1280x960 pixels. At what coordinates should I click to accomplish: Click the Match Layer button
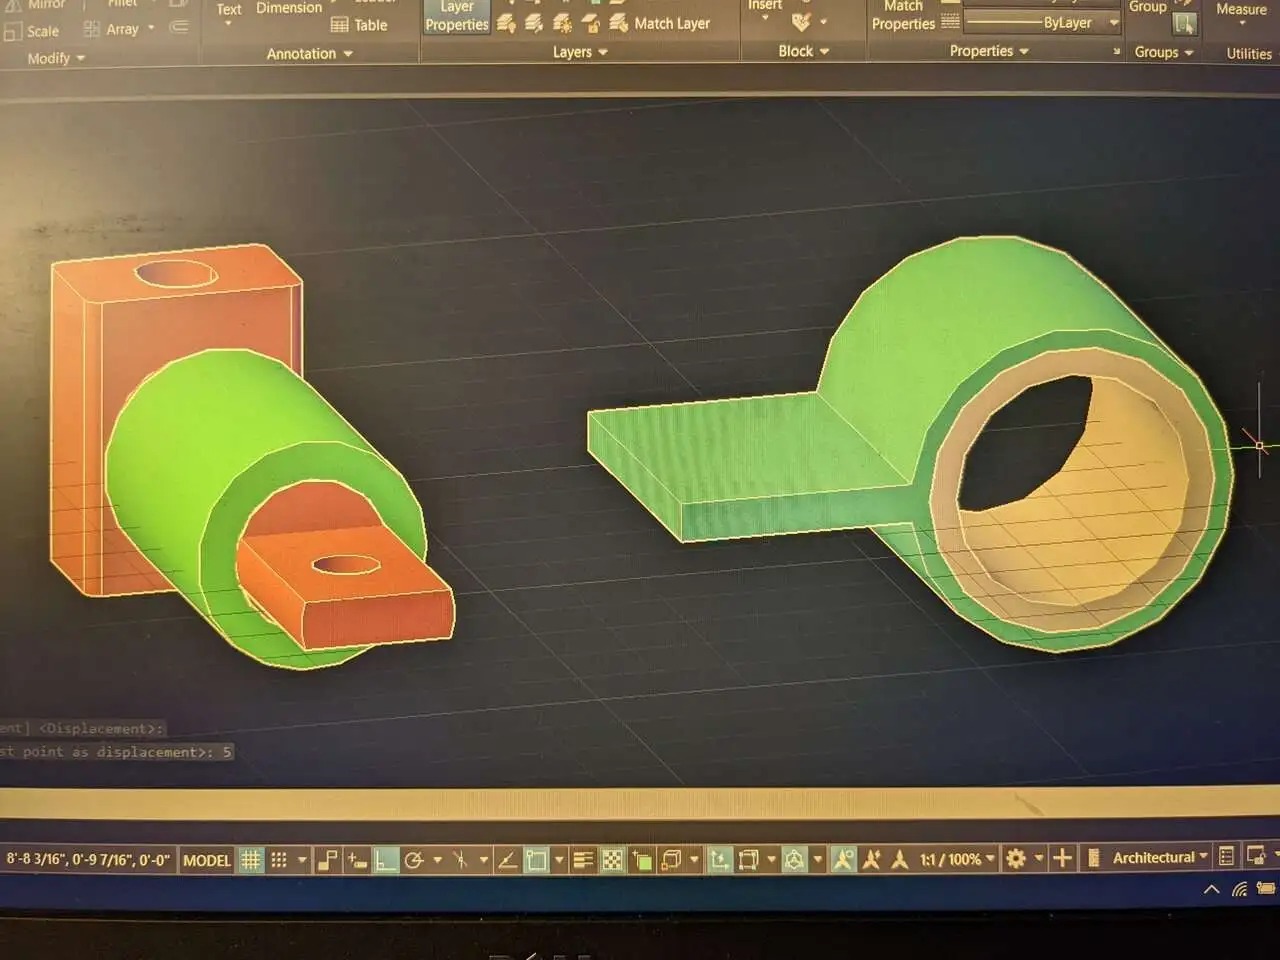[661, 23]
